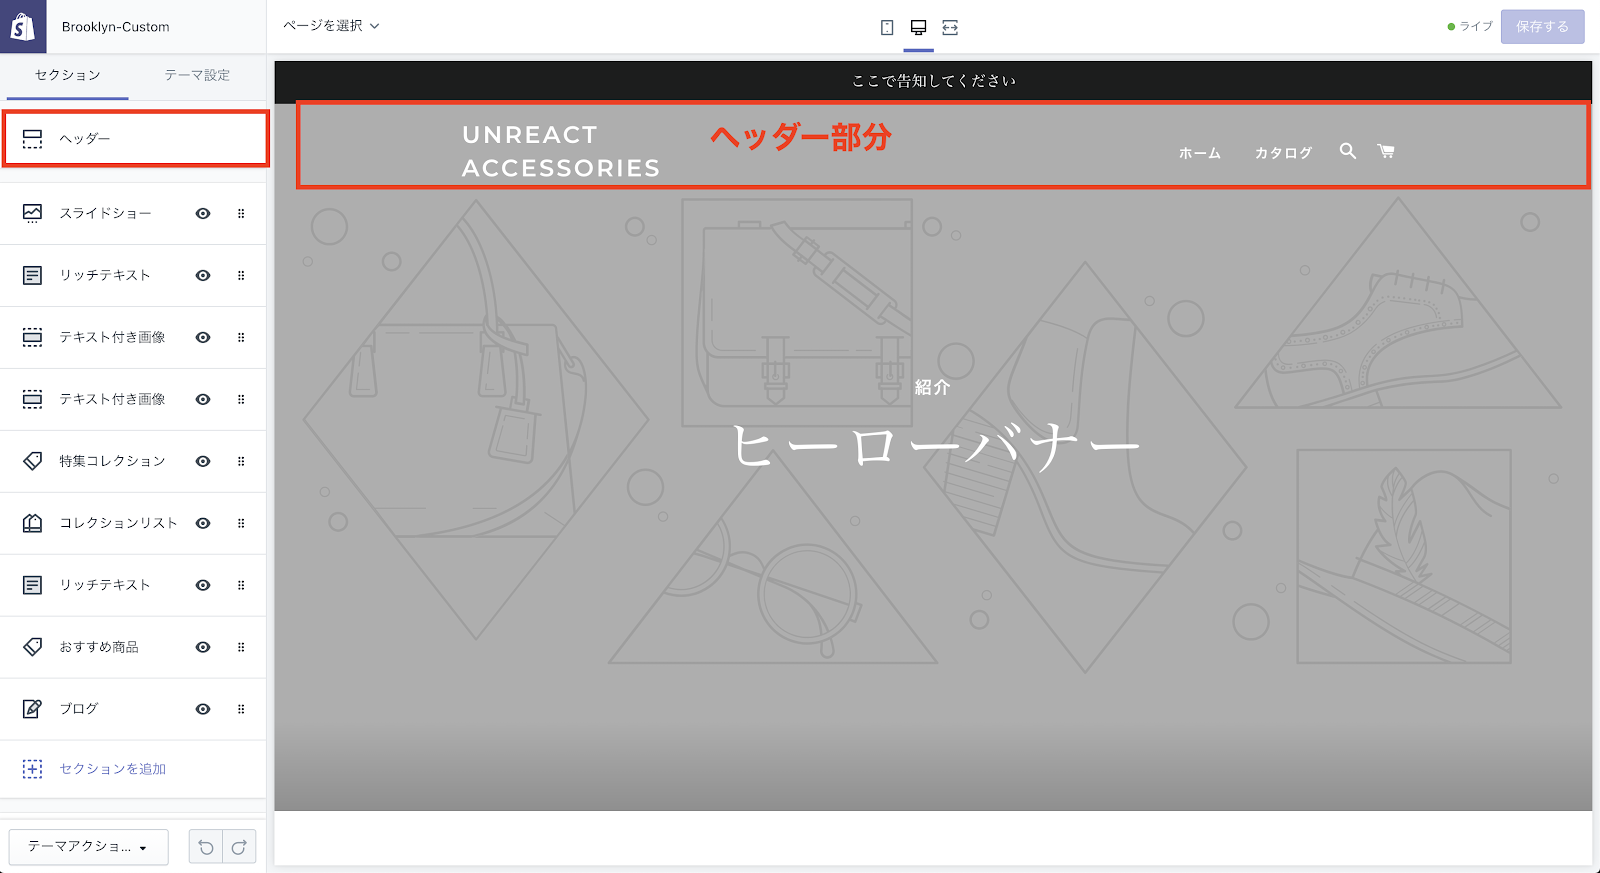The image size is (1600, 873).
Task: Click the redo arrow button
Action: tap(239, 847)
